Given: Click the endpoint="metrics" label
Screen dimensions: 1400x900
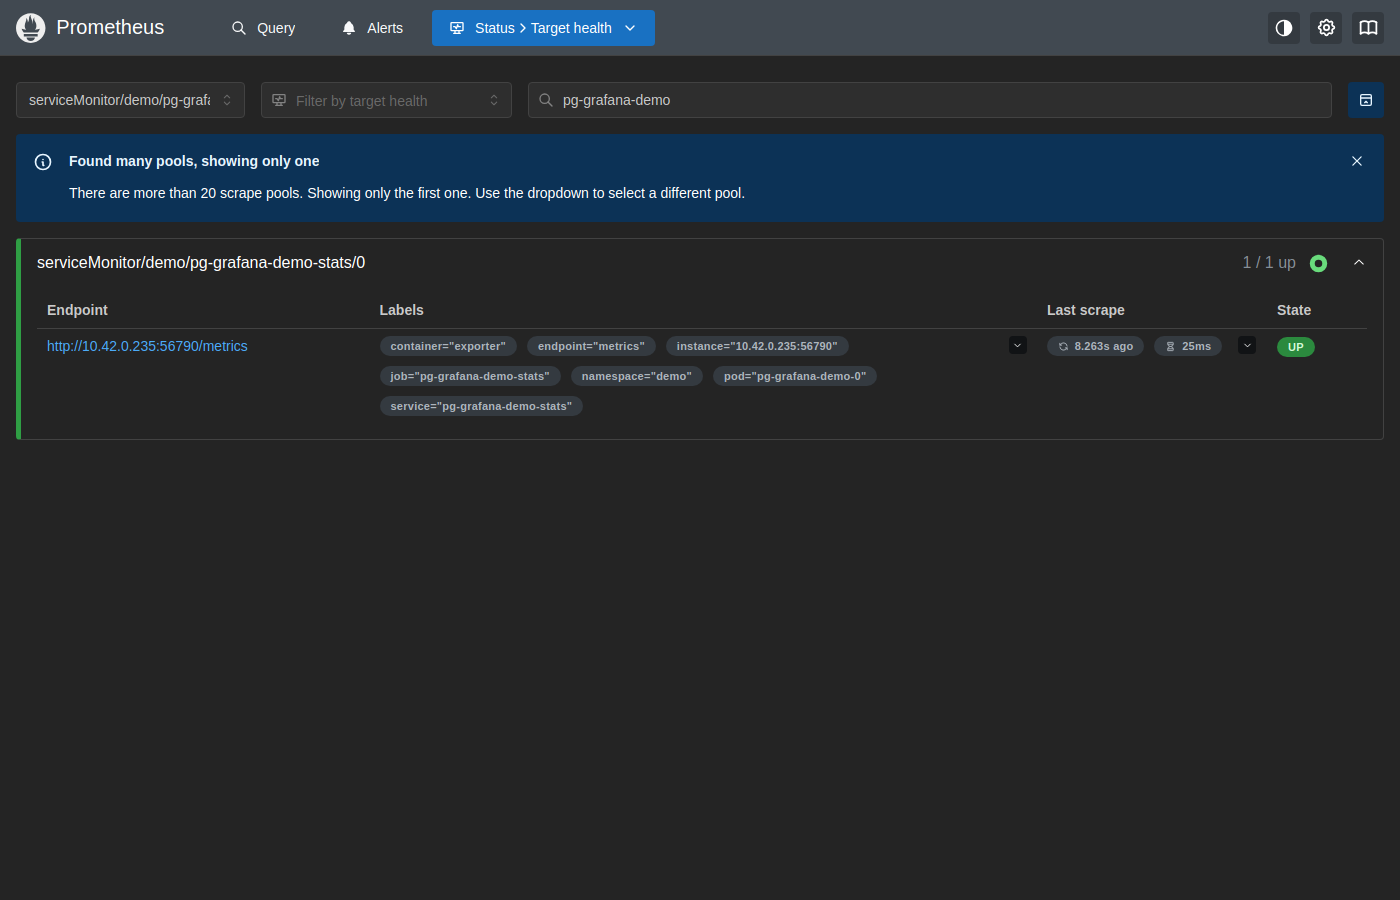Looking at the screenshot, I should coord(591,346).
